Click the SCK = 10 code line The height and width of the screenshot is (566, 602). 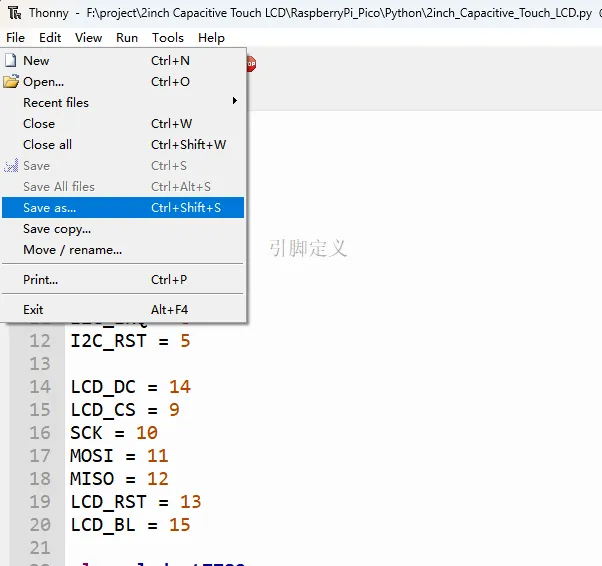pos(114,433)
